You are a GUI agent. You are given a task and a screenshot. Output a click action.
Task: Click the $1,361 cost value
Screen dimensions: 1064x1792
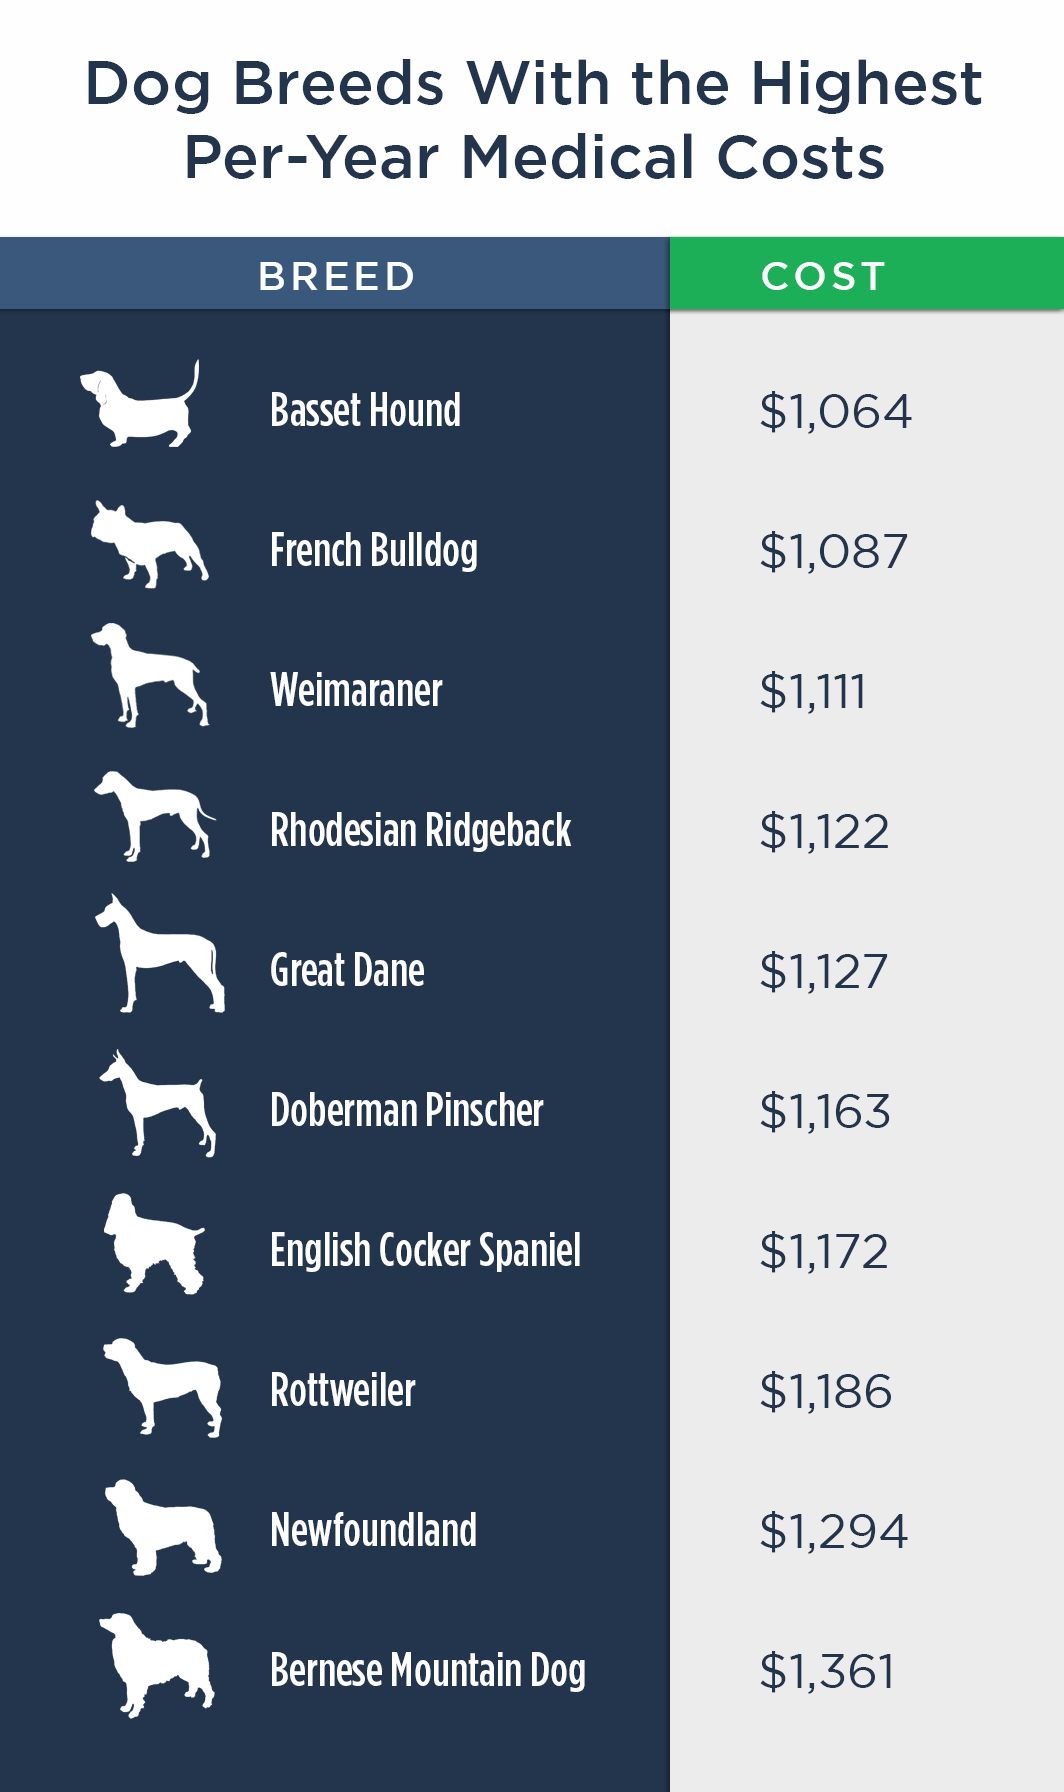pyautogui.click(x=827, y=1671)
